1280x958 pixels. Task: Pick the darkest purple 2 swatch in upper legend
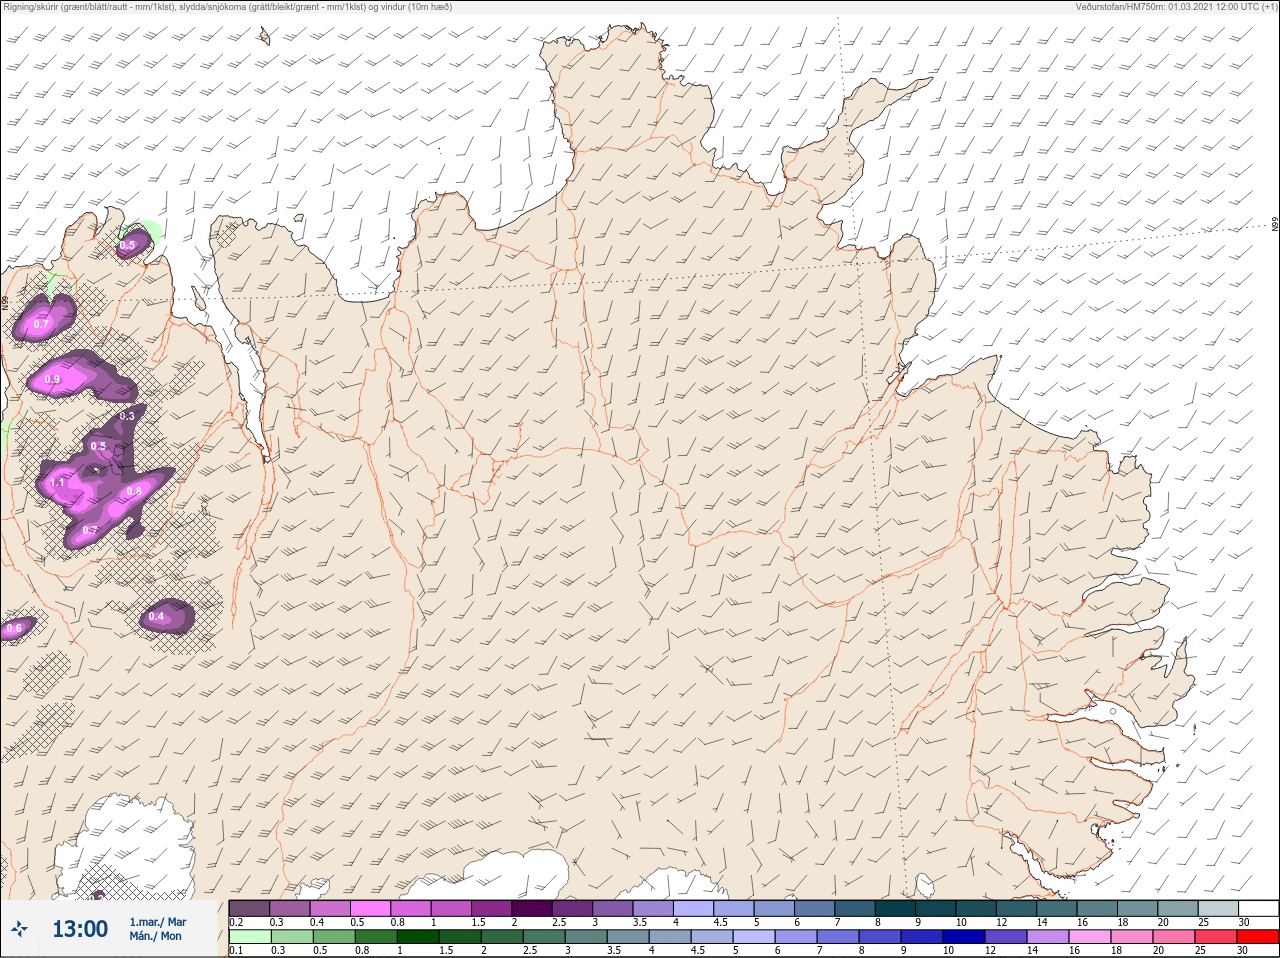532,908
